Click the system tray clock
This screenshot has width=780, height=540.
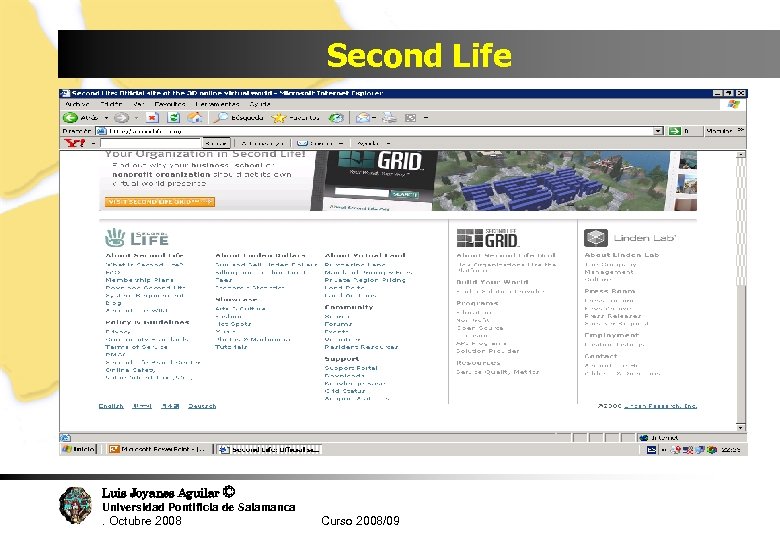731,450
